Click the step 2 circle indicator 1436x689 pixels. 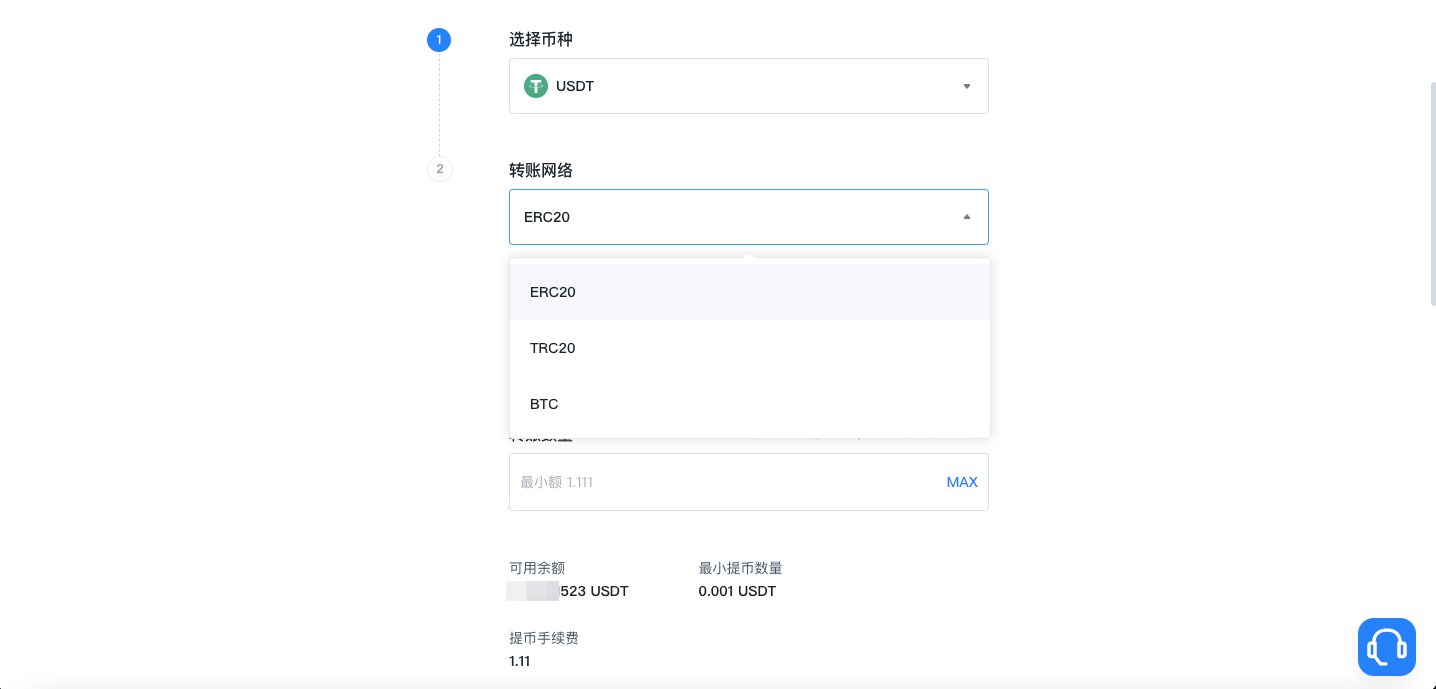440,169
